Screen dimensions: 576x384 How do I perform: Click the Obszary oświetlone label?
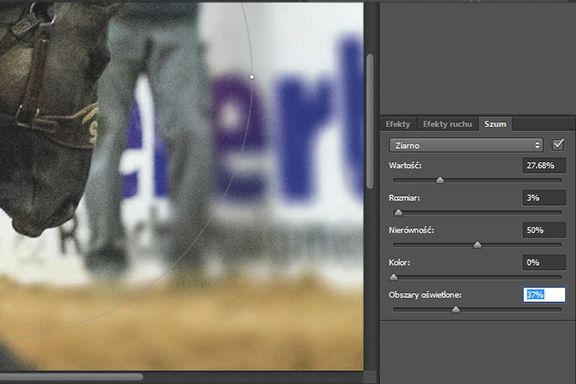tap(425, 295)
